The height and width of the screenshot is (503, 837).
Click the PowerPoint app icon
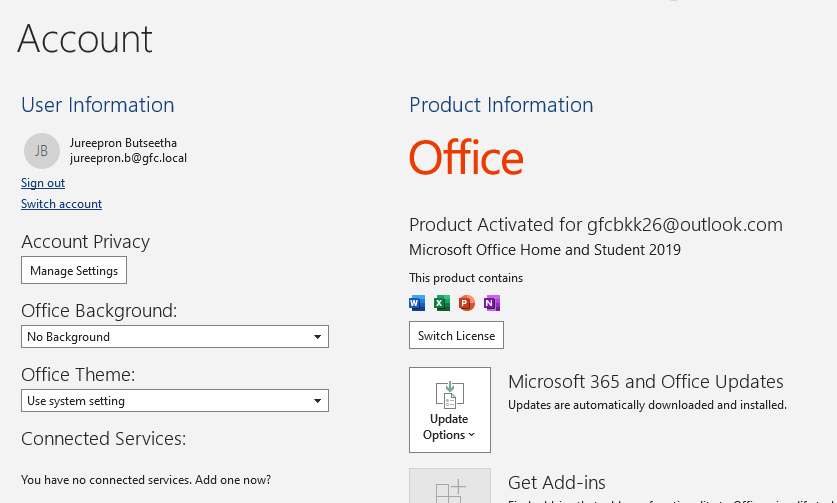coord(466,303)
